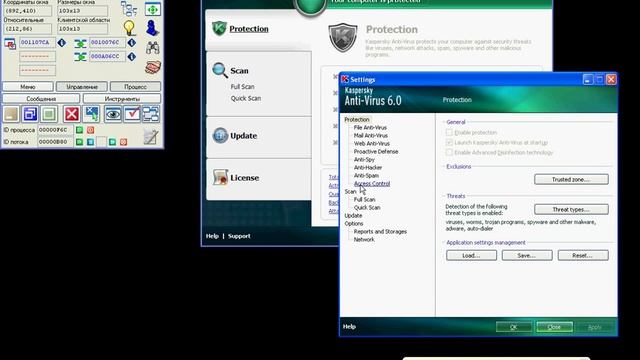Click the tan minimize-window toolbar icon
This screenshot has width=640, height=360.
[x=11, y=114]
